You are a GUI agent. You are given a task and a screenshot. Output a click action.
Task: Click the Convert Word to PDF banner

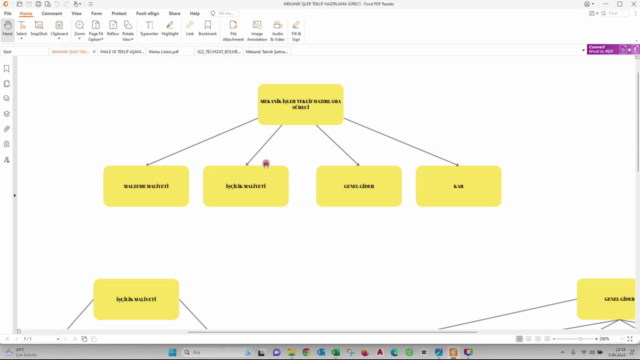coord(603,49)
